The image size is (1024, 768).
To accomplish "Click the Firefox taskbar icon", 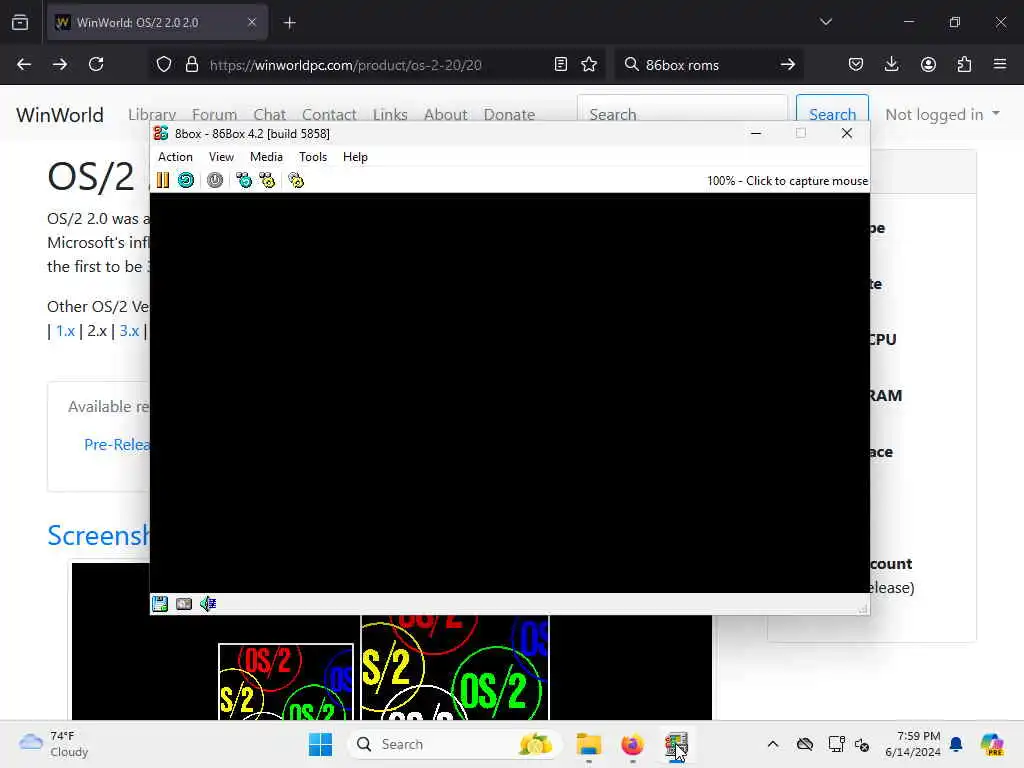I will (x=632, y=744).
